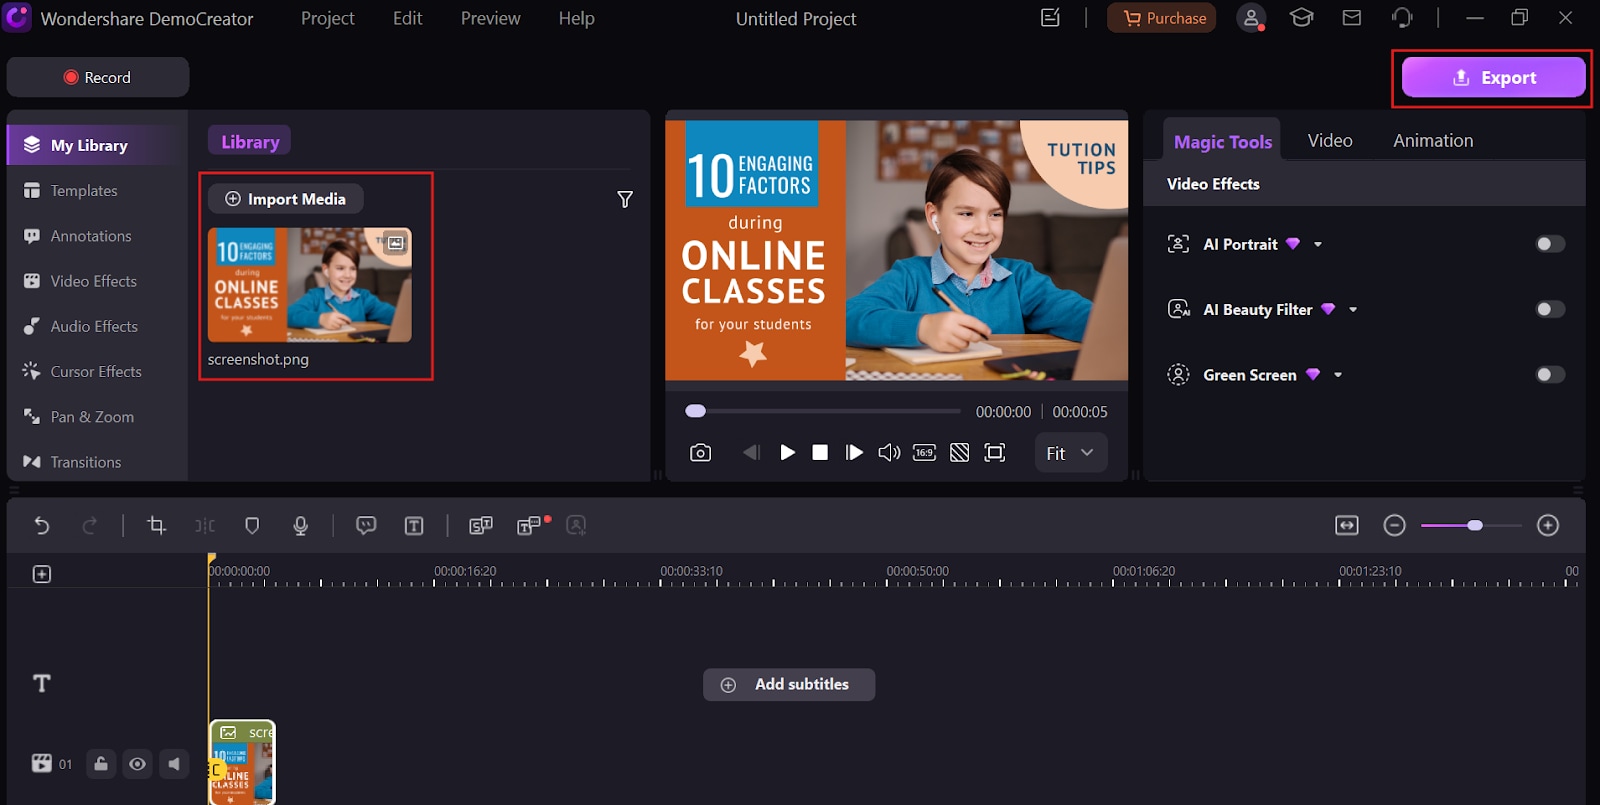This screenshot has width=1600, height=805.
Task: Open Cursor Effects in the sidebar
Action: (97, 371)
